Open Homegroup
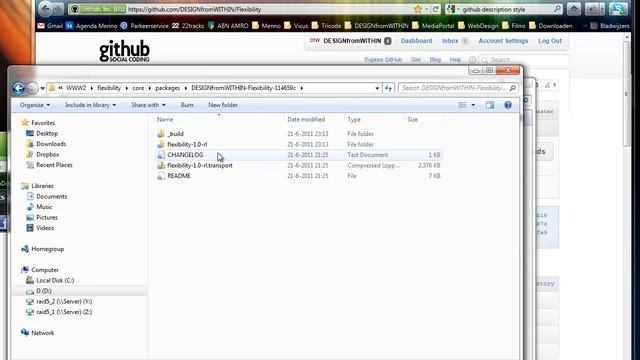This screenshot has width=640, height=360. point(47,249)
